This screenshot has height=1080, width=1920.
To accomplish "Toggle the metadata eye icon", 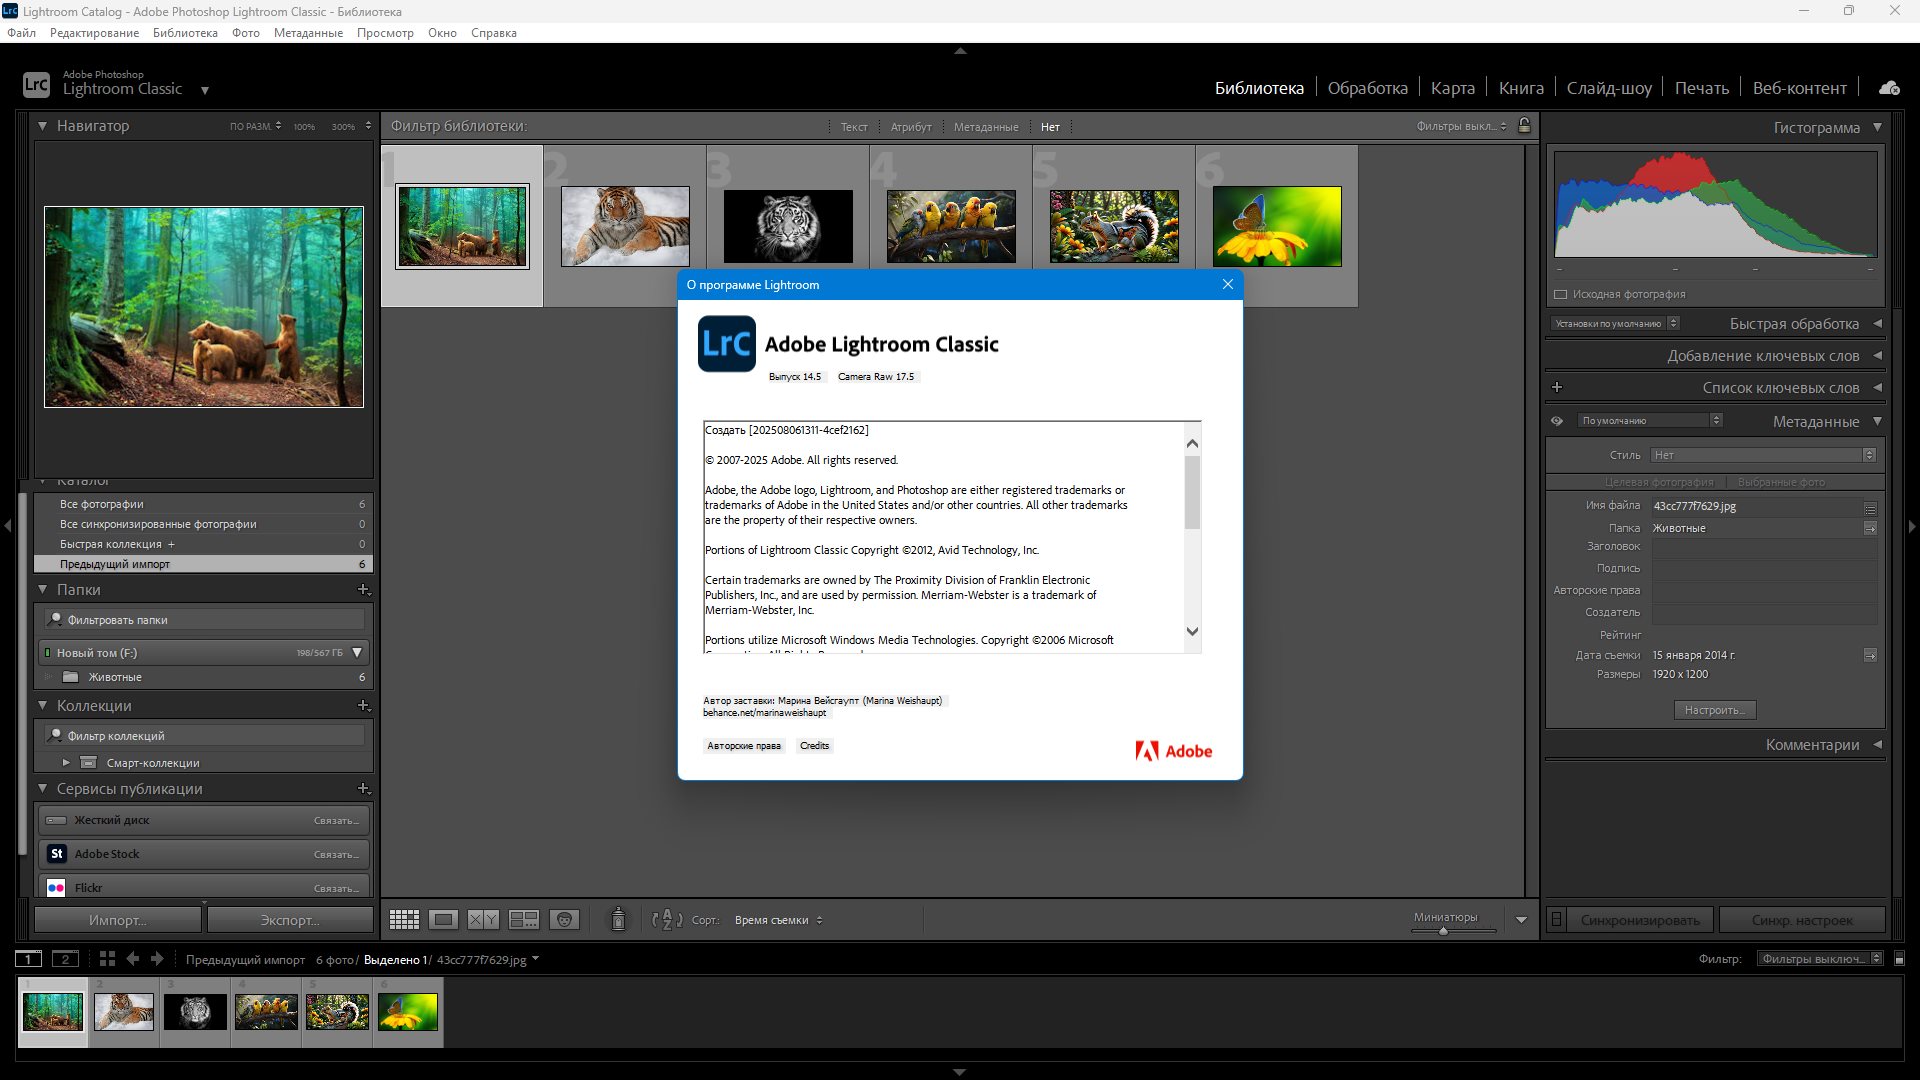I will [x=1557, y=421].
